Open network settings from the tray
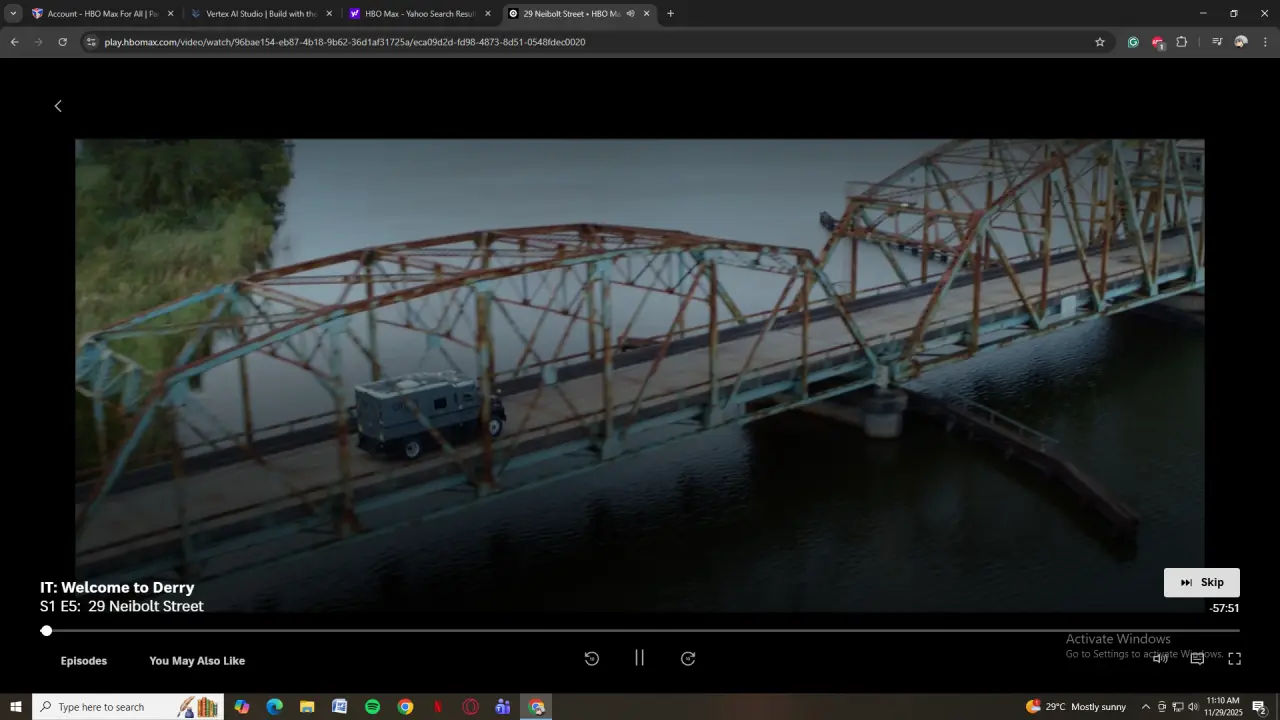The height and width of the screenshot is (720, 1280). click(x=1177, y=707)
